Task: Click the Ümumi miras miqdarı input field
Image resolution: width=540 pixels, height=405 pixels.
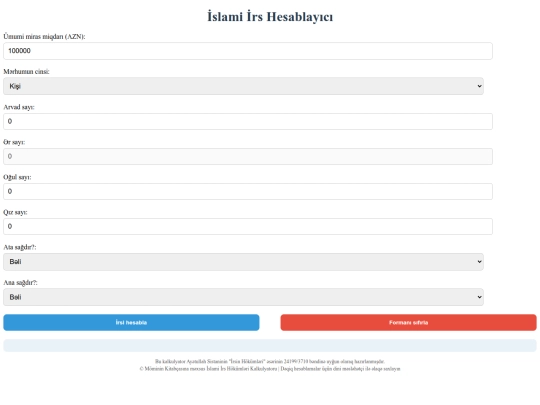Action: [x=248, y=51]
